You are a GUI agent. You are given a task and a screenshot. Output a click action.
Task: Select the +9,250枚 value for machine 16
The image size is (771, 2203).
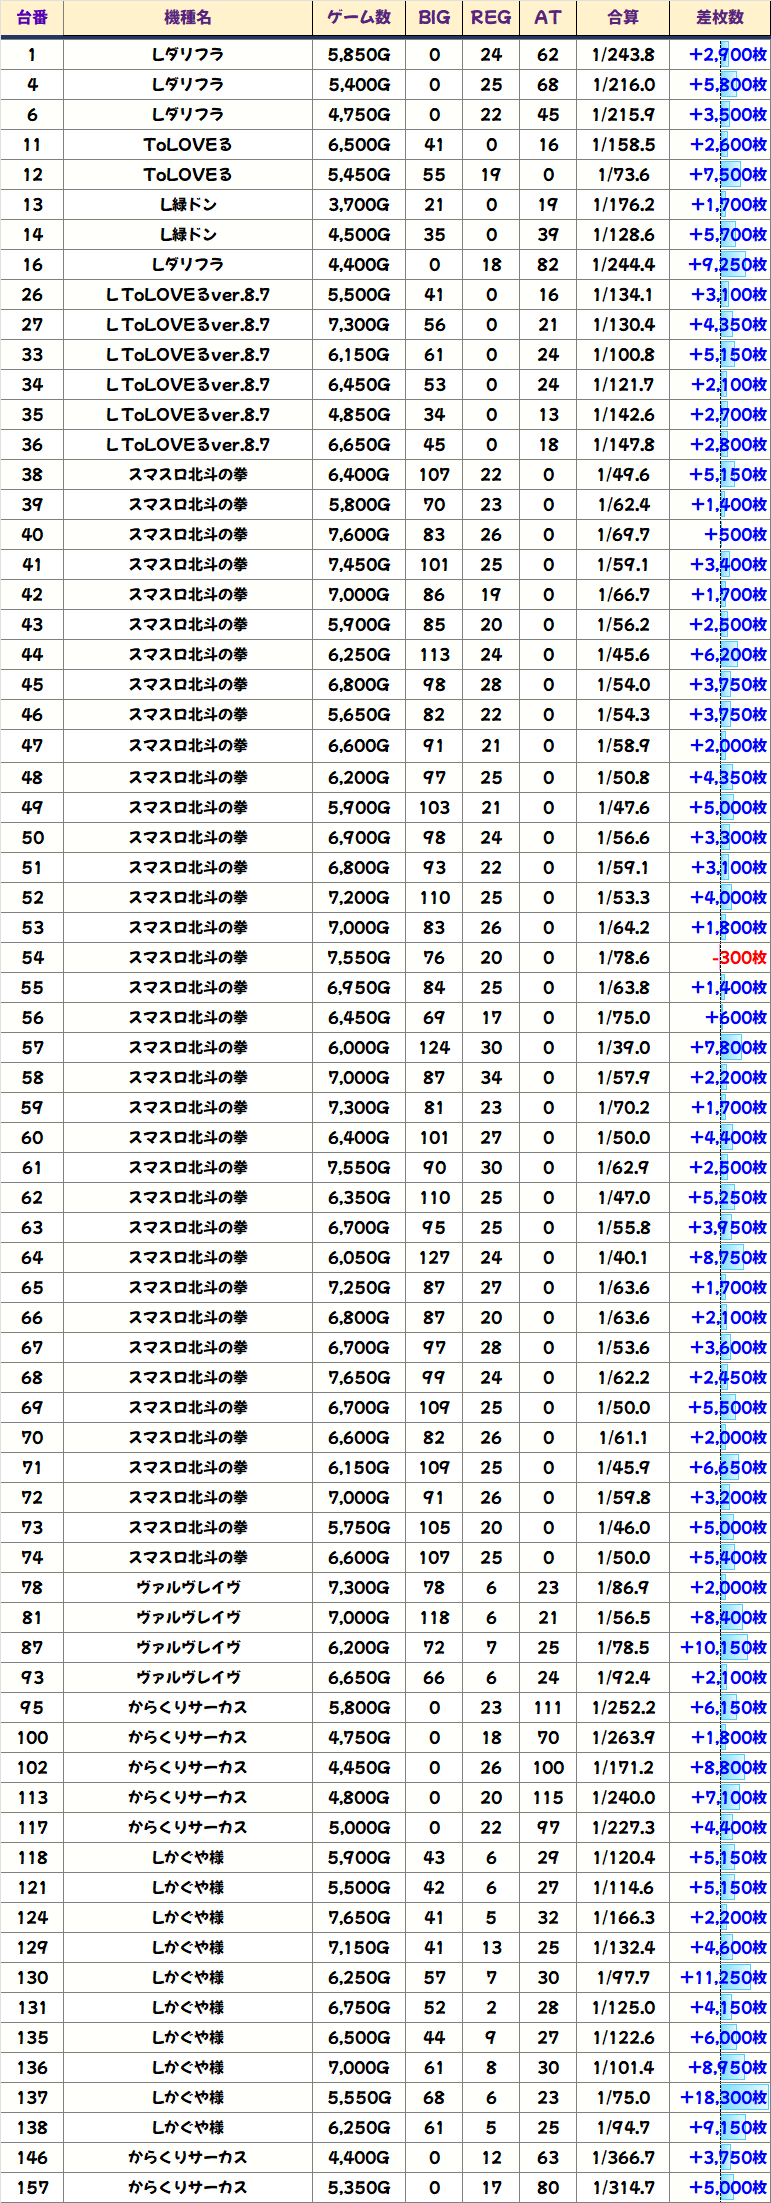pyautogui.click(x=728, y=264)
